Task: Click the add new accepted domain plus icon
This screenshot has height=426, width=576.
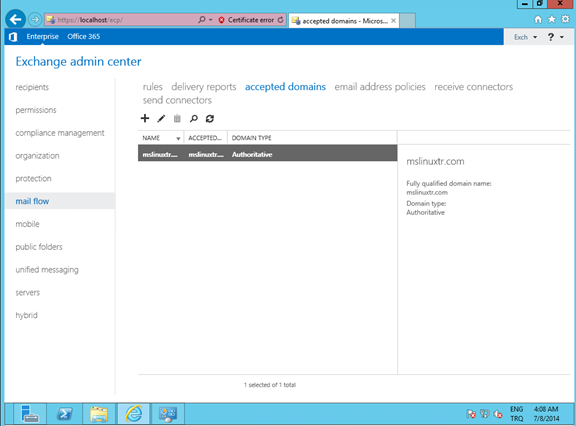Action: pyautogui.click(x=145, y=118)
